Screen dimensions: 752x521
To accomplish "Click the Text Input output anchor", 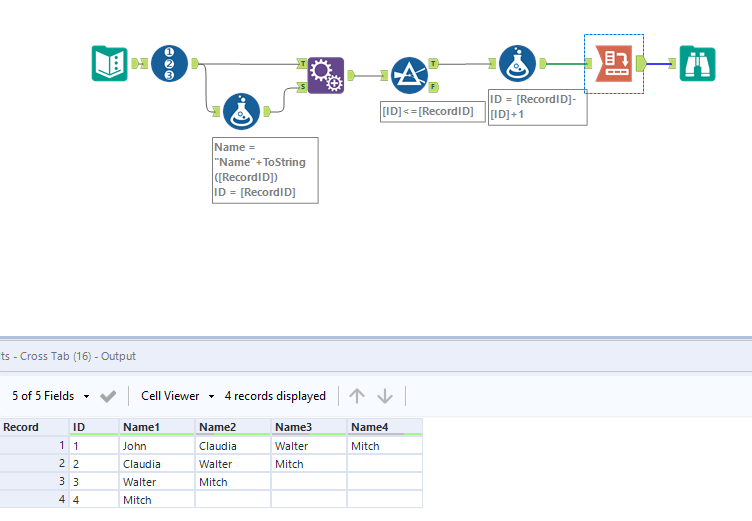I will [135, 63].
